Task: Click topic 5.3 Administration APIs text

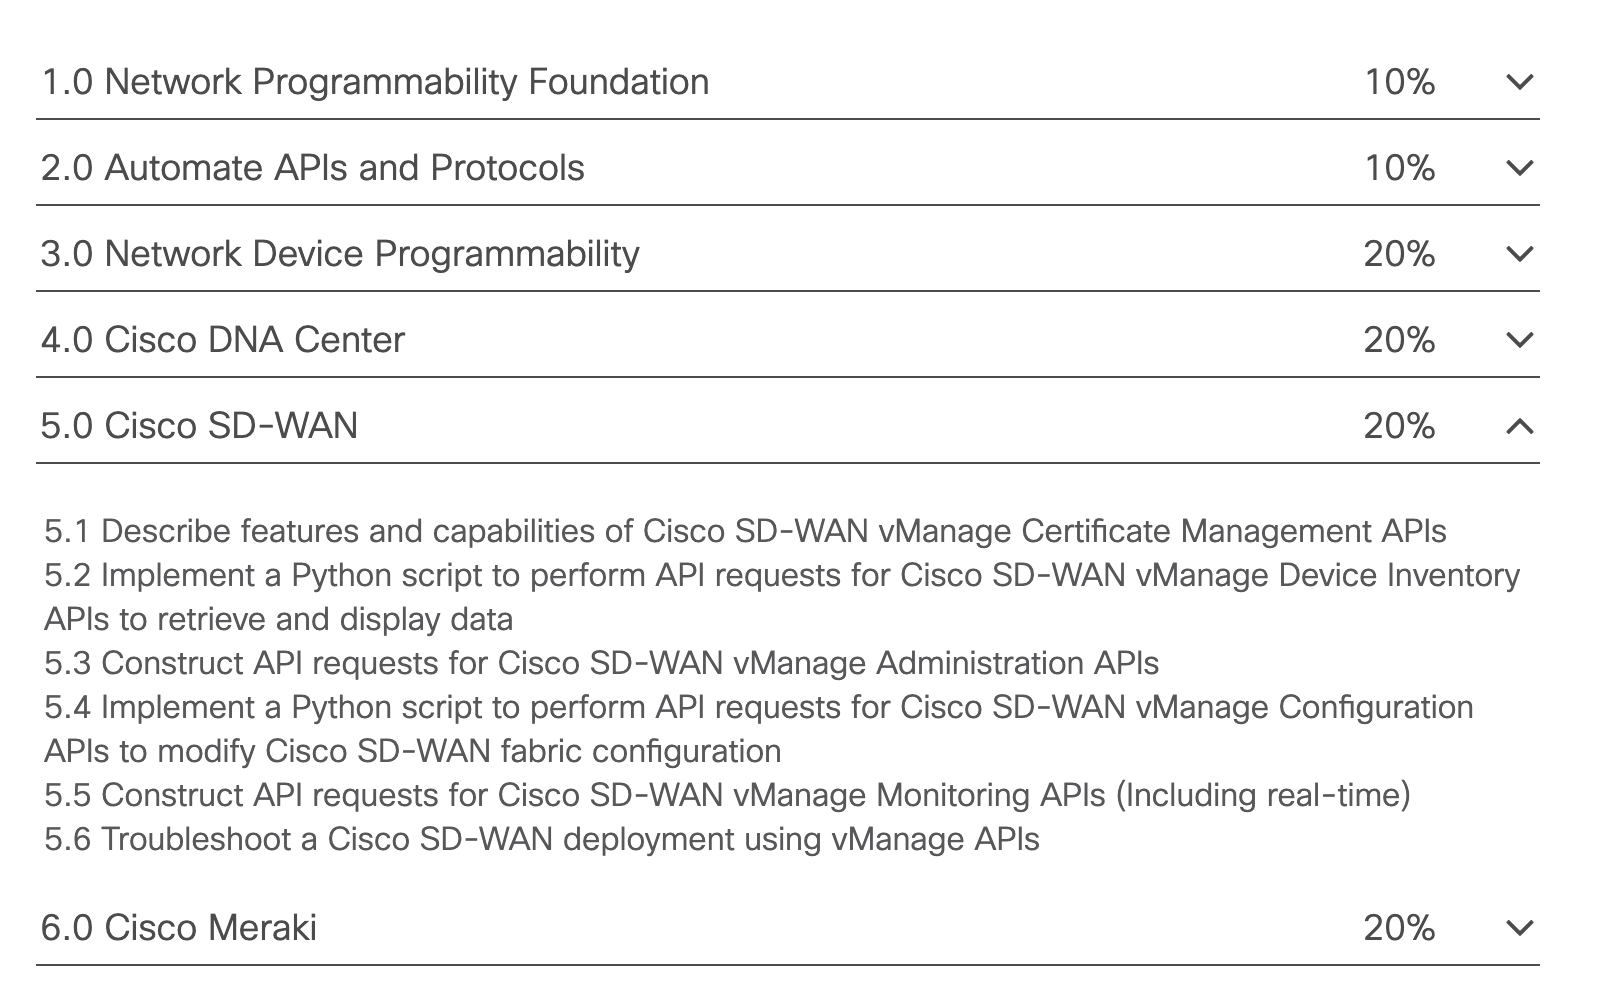Action: [601, 663]
